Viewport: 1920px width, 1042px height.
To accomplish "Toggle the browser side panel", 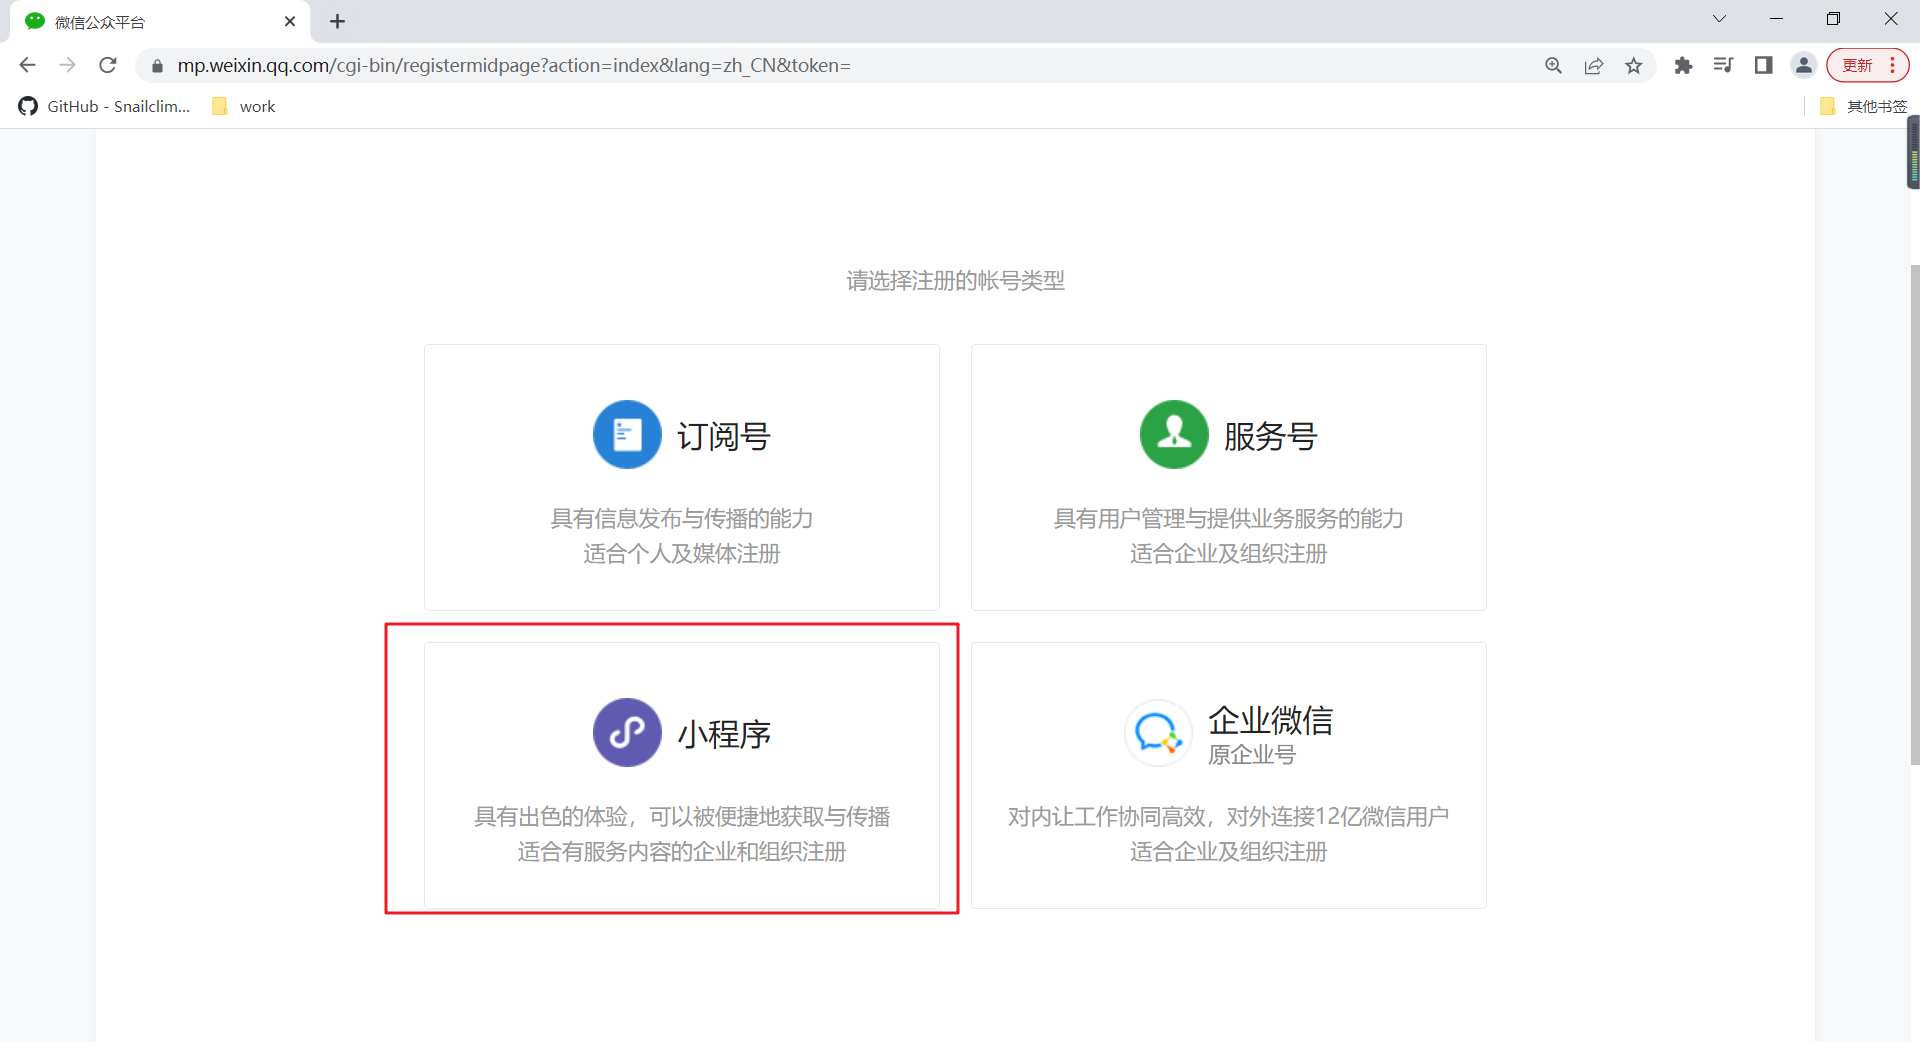I will [1763, 65].
